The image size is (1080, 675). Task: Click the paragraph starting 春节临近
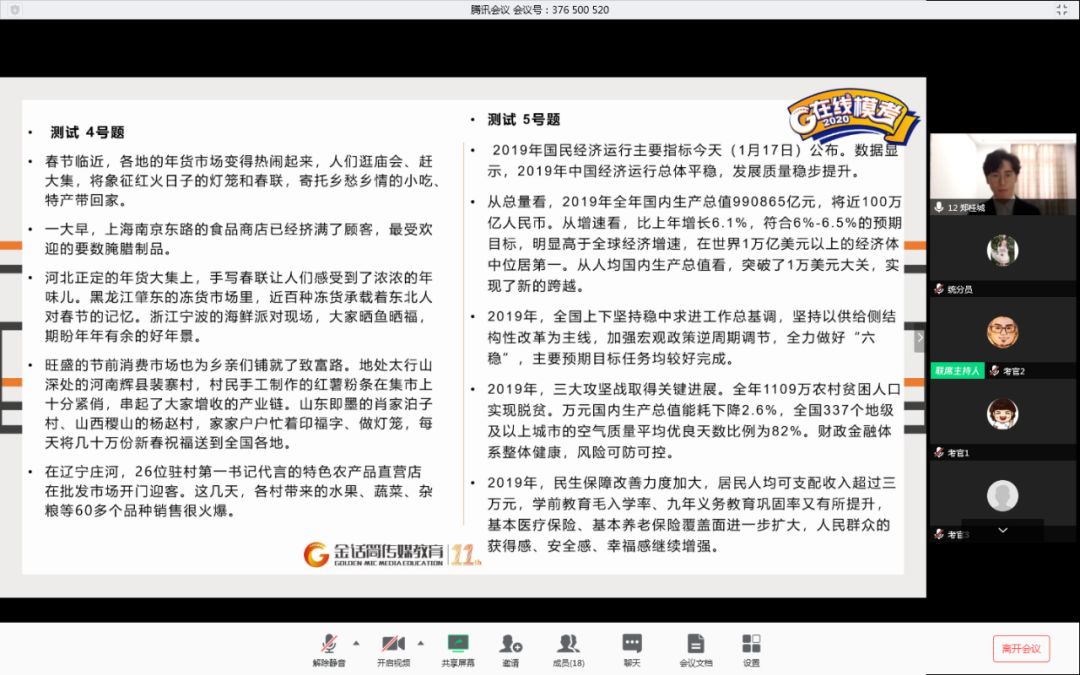pos(242,181)
